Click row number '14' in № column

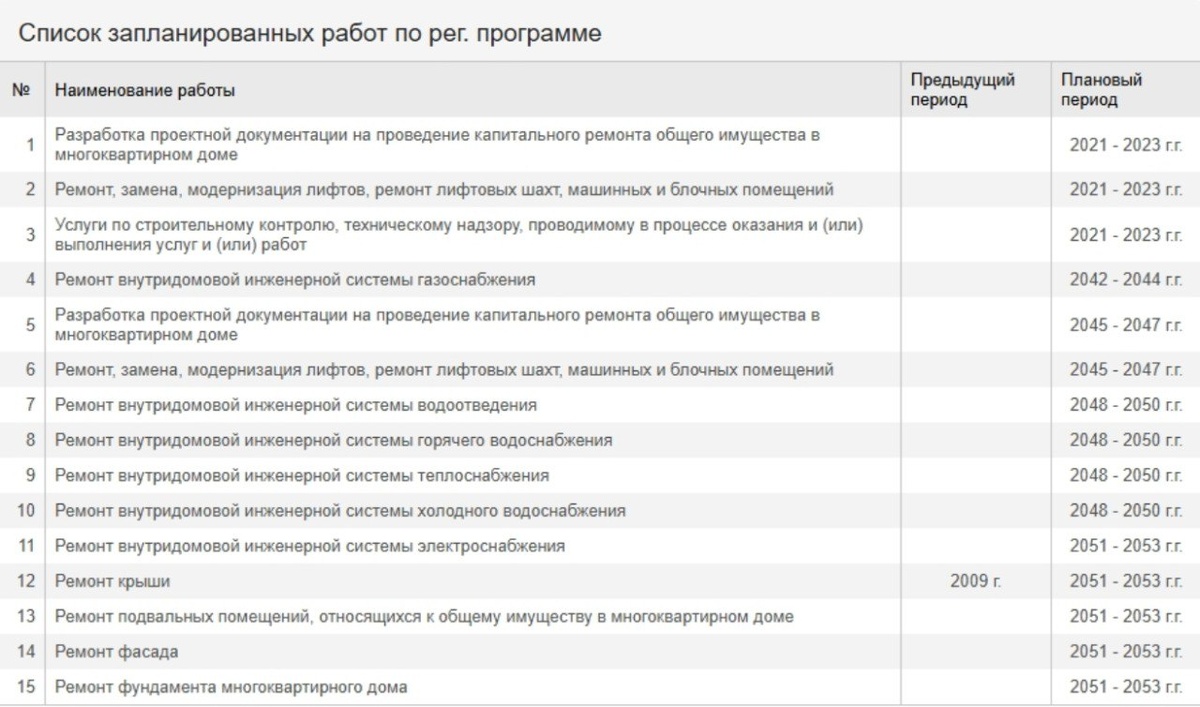pos(26,651)
